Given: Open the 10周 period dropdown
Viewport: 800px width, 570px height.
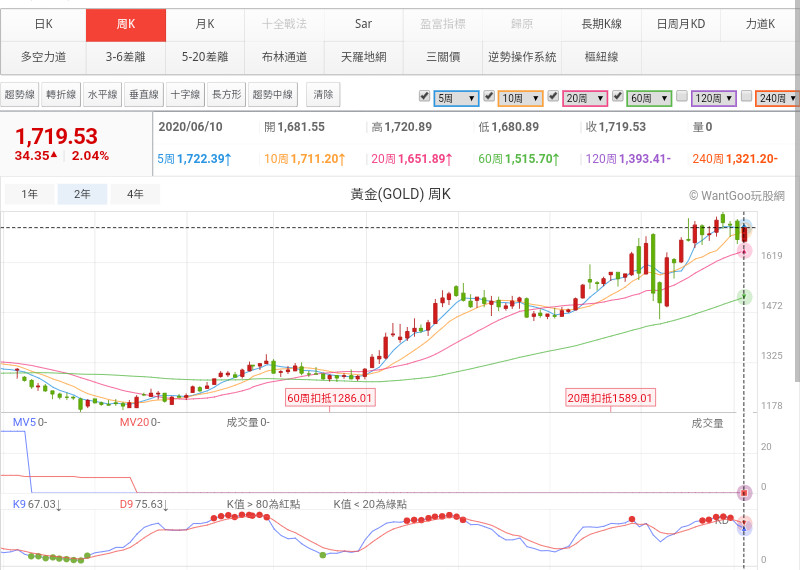Looking at the screenshot, I should coord(521,98).
